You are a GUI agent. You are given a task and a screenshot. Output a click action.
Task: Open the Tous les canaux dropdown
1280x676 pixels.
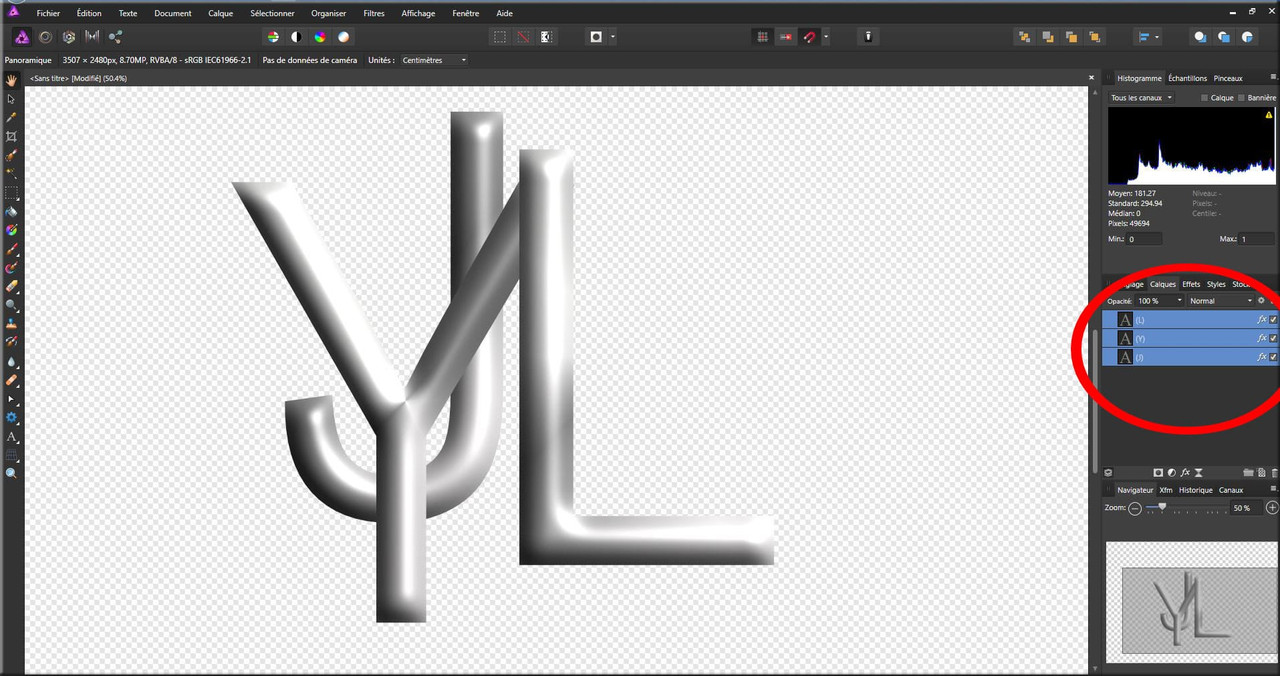pos(1142,98)
